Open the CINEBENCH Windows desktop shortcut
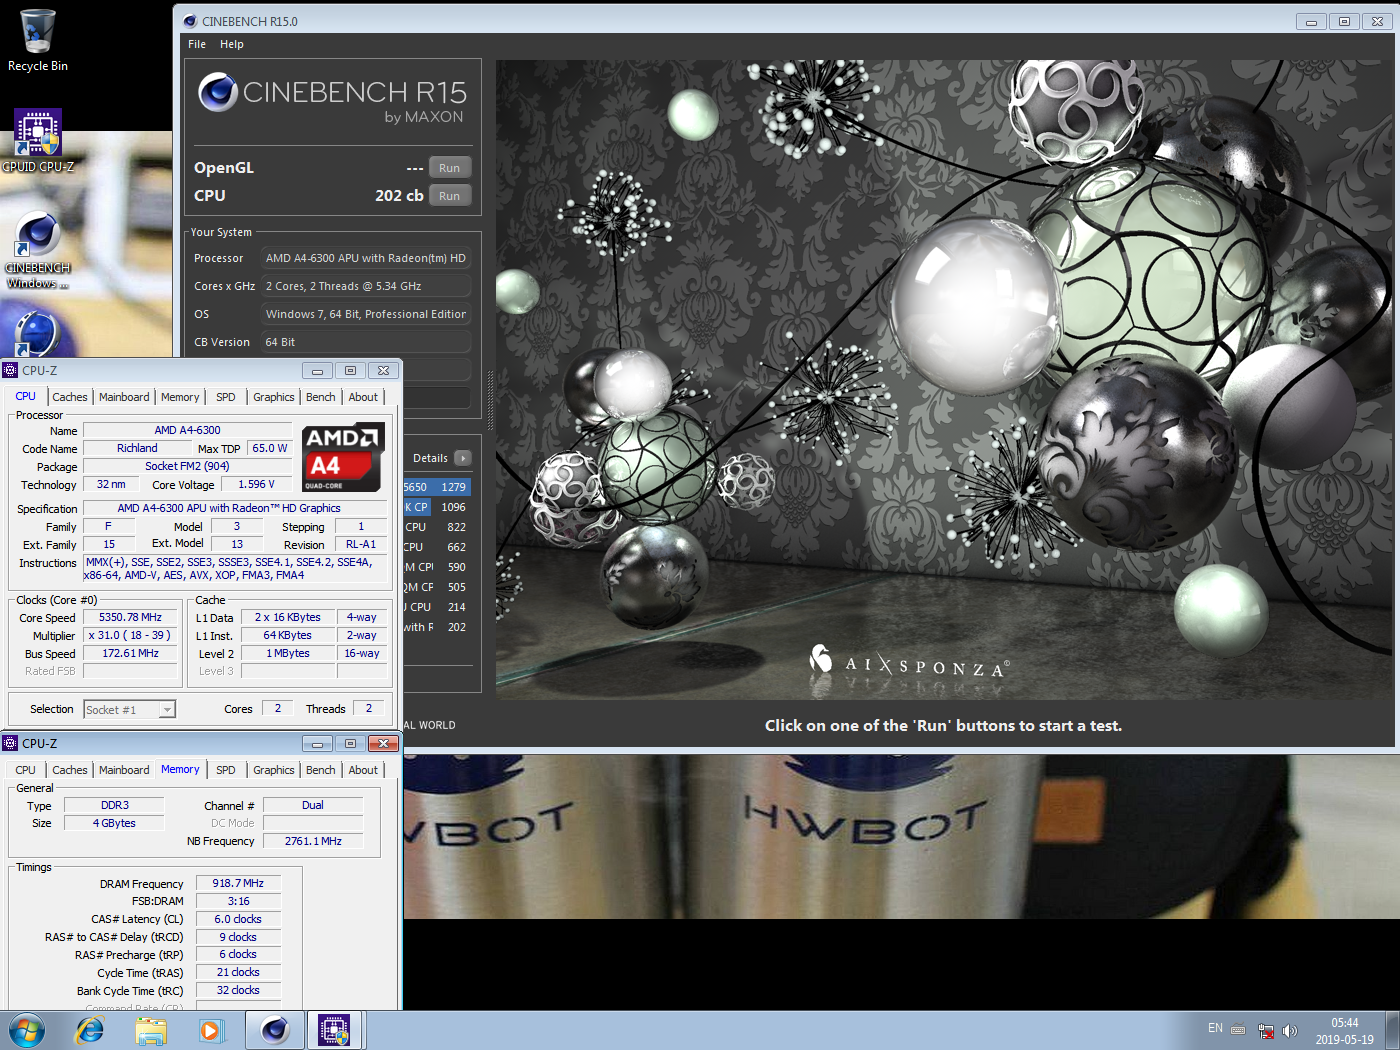The height and width of the screenshot is (1050, 1400). (38, 250)
